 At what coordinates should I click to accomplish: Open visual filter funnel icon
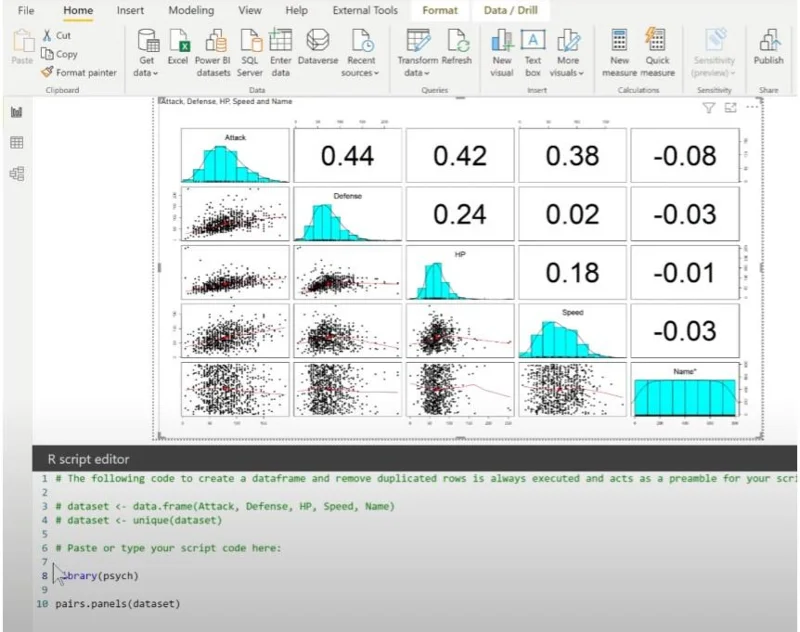tap(708, 108)
